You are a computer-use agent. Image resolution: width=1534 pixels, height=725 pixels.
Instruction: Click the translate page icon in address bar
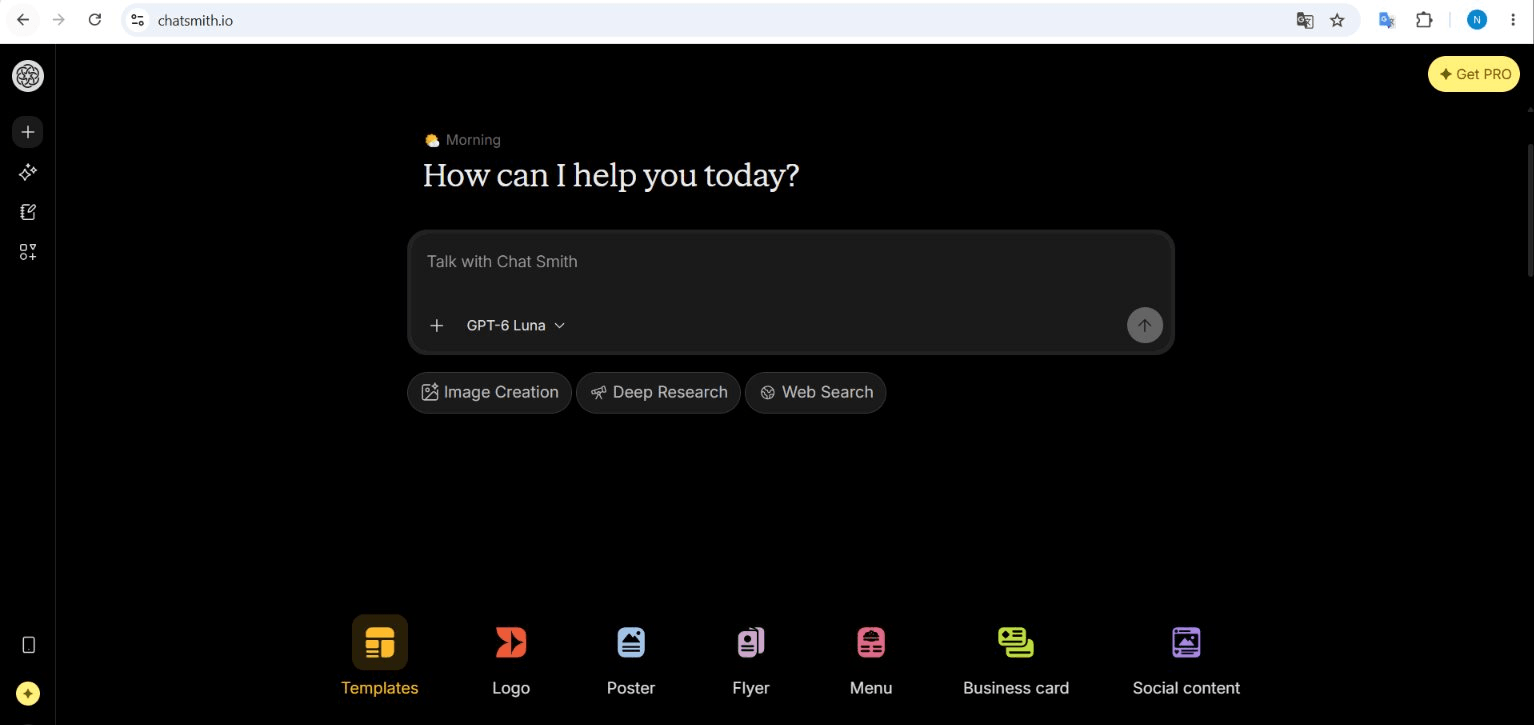point(1305,20)
